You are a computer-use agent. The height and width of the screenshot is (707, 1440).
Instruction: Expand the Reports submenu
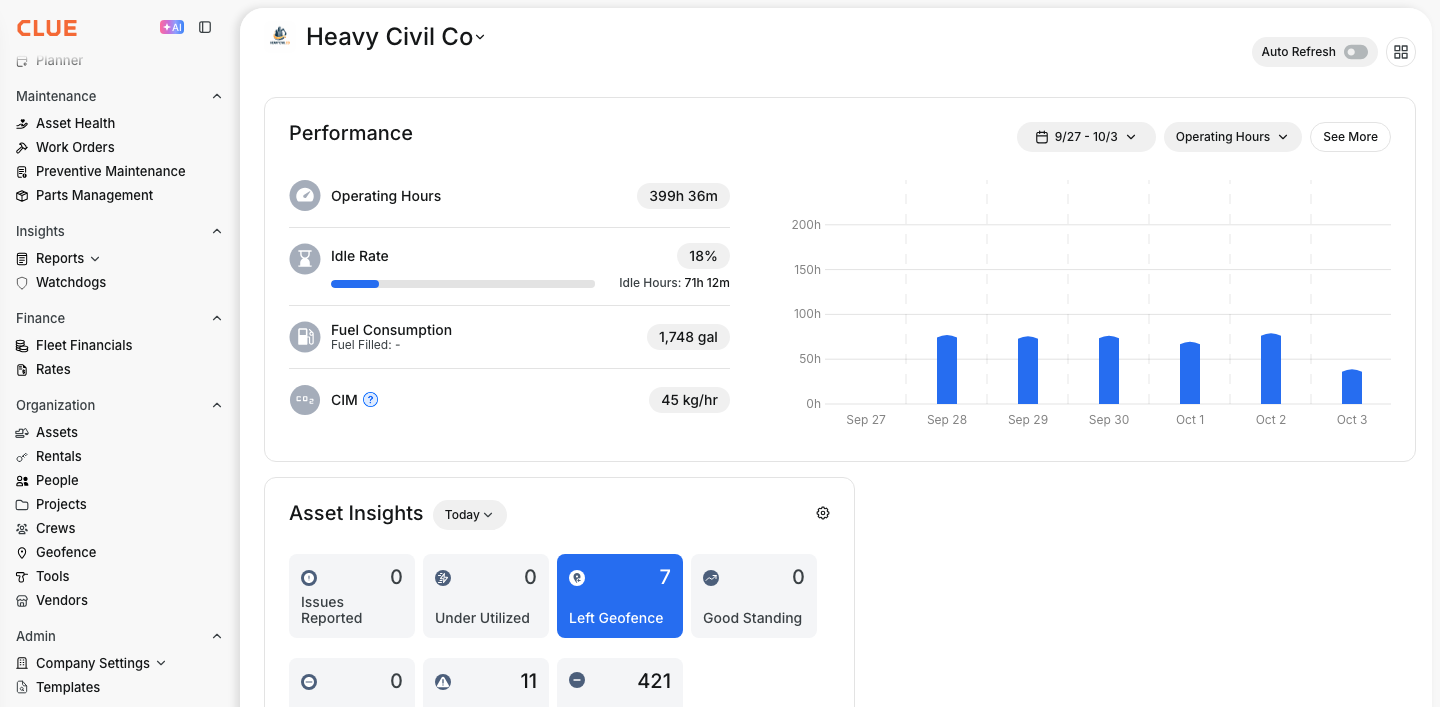95,259
